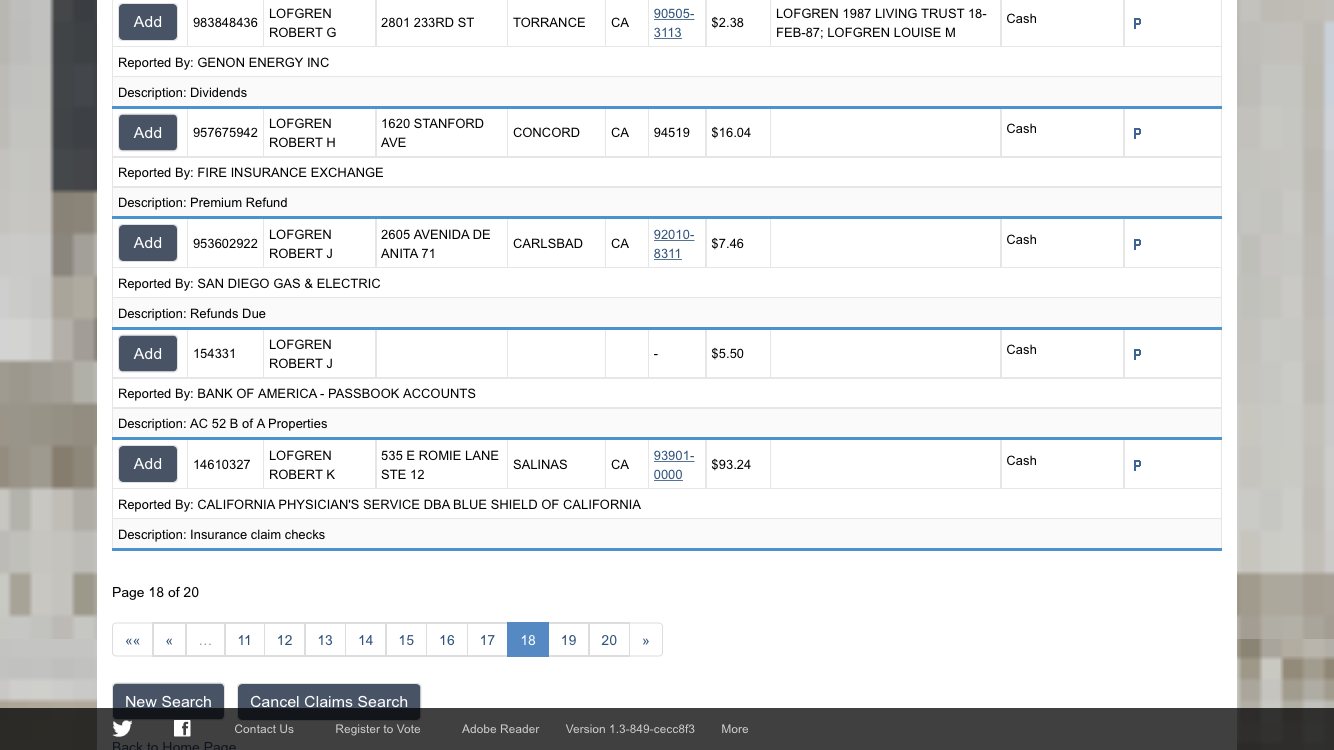Open the Twitter icon in footer
Viewport: 1334px width, 750px height.
[x=122, y=729]
